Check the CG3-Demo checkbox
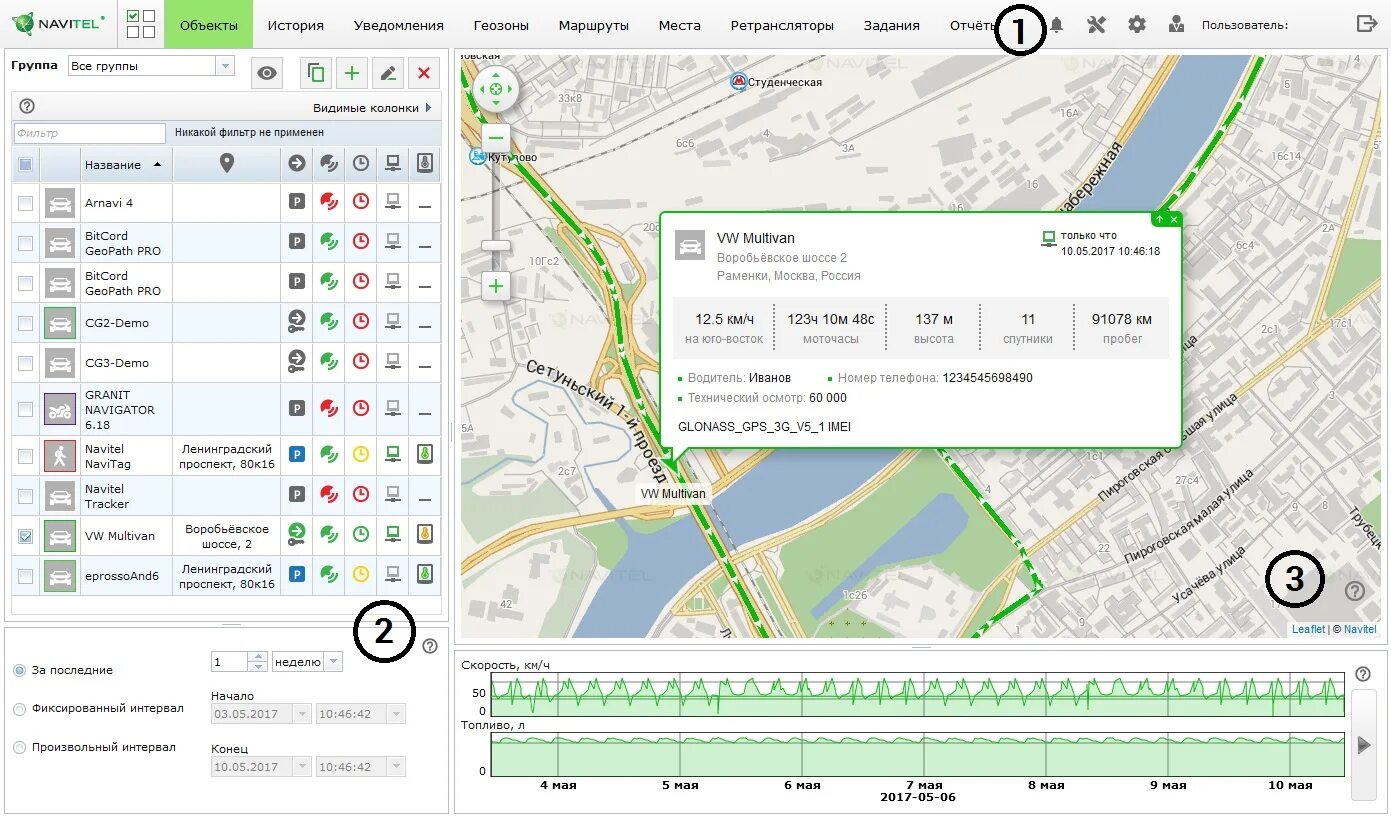Viewport: 1391px width, 817px height. 26,363
